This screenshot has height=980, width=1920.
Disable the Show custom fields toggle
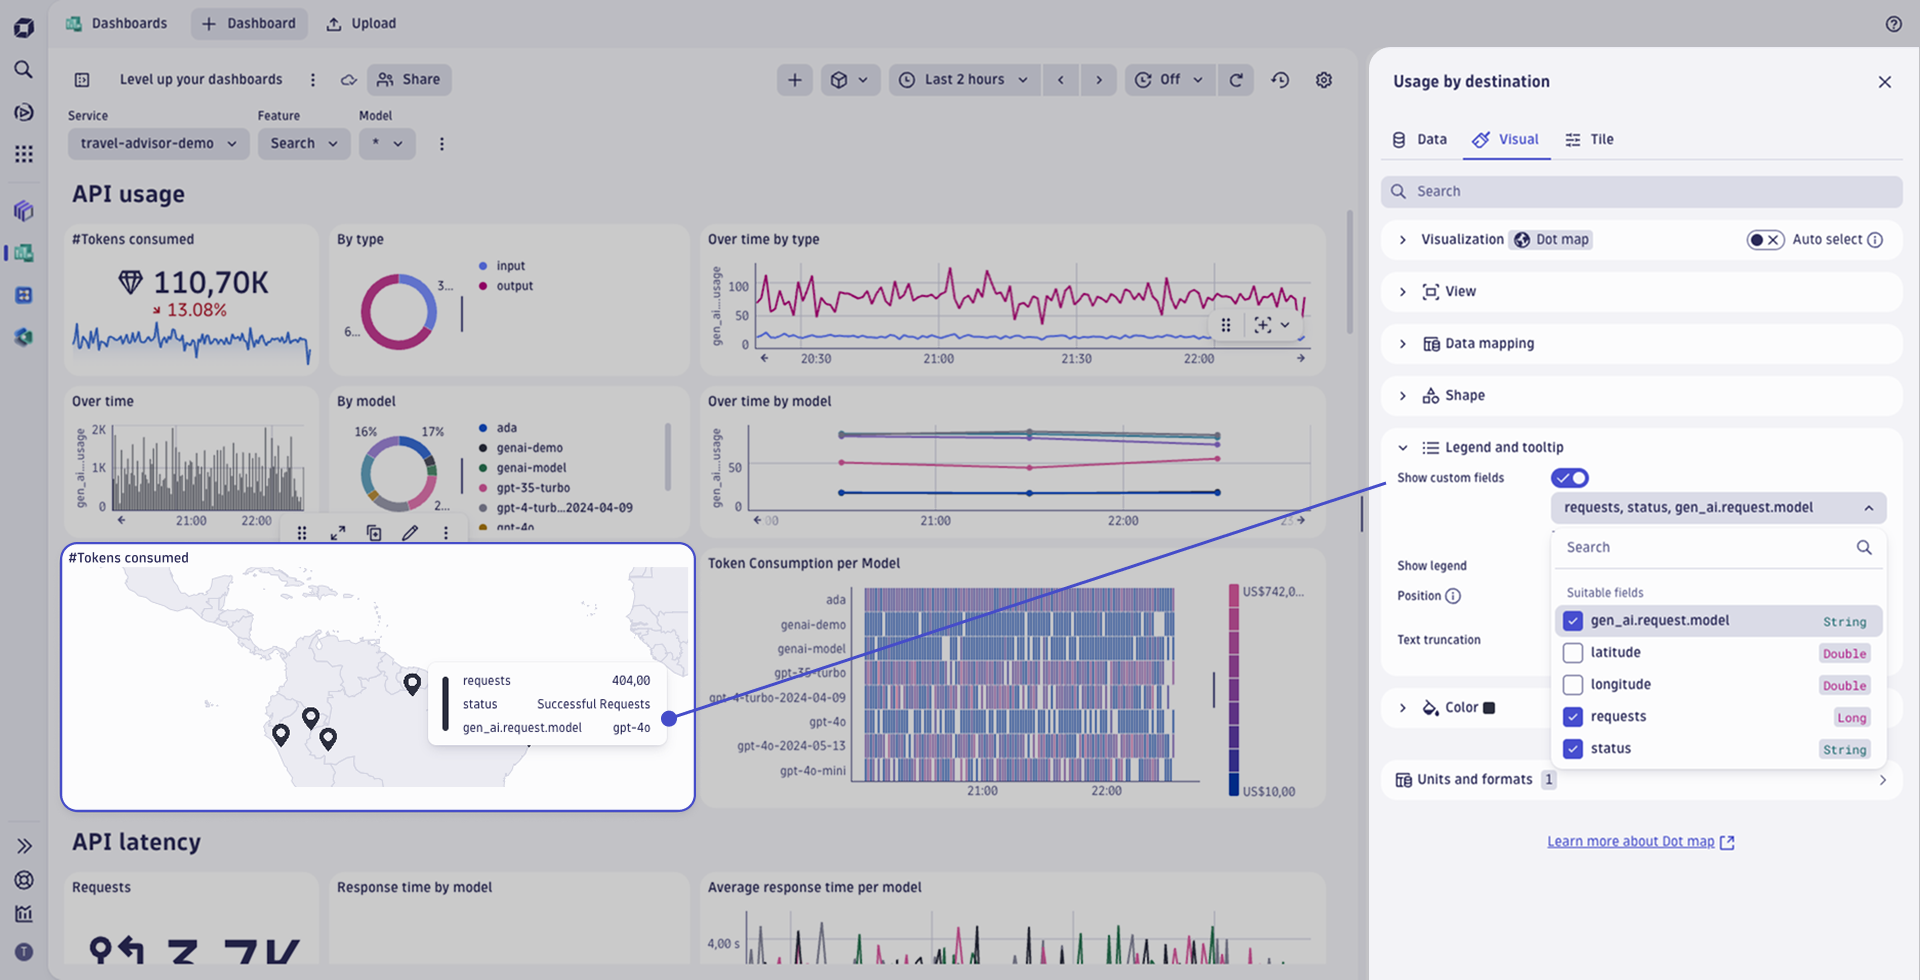[1568, 477]
